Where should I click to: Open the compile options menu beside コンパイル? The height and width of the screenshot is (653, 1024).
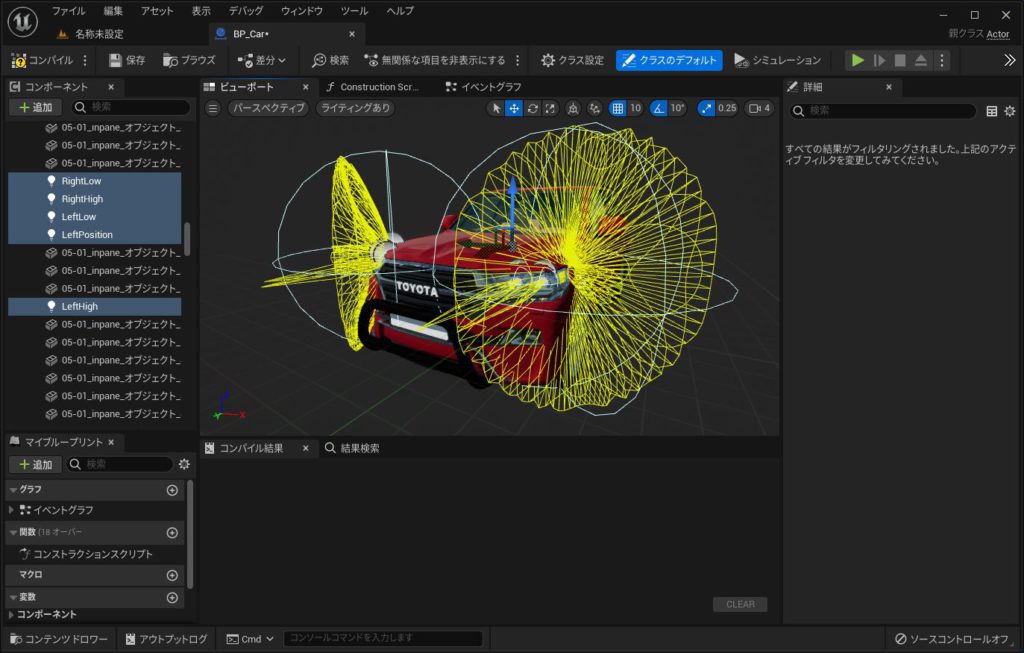pyautogui.click(x=85, y=61)
